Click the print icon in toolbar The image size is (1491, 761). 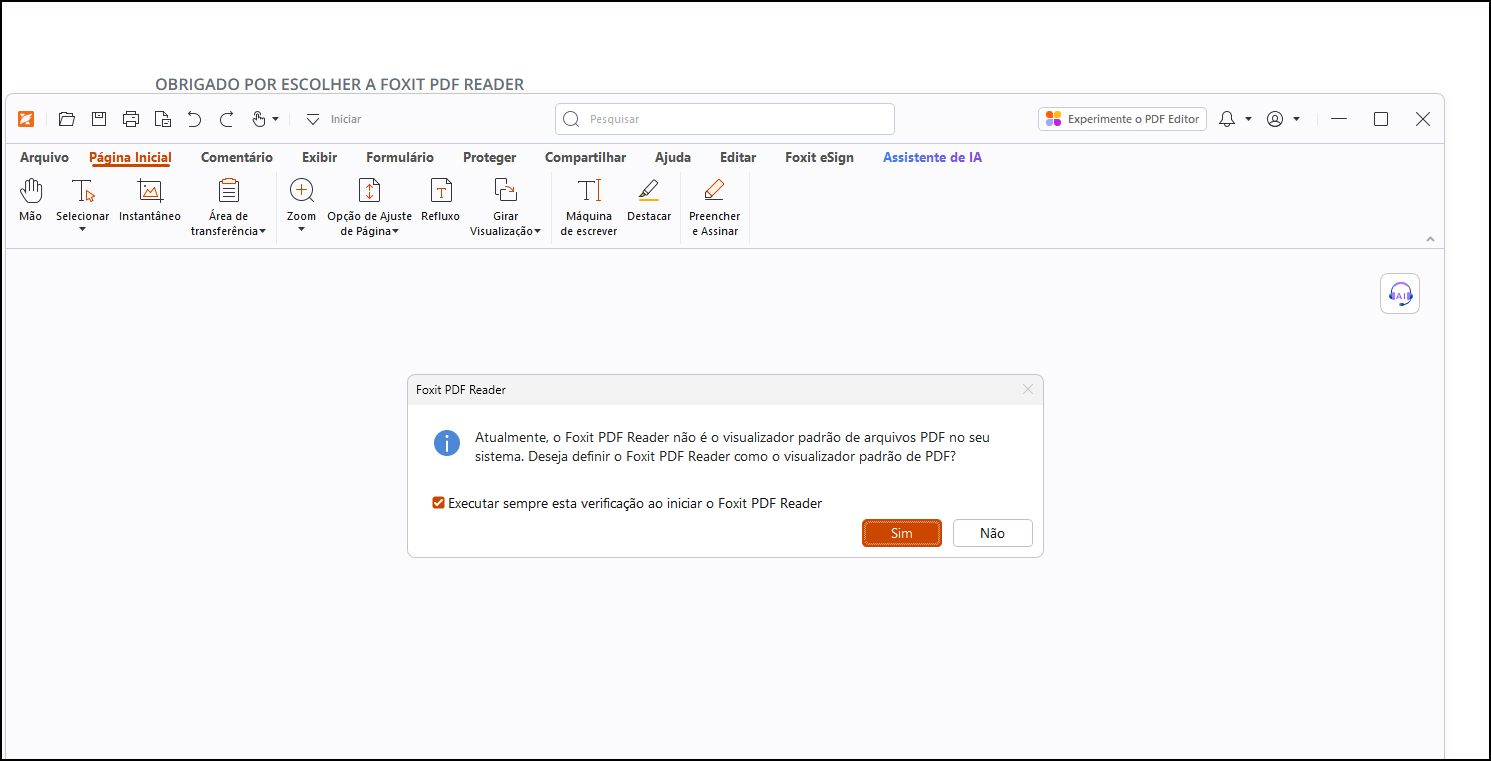[x=131, y=119]
